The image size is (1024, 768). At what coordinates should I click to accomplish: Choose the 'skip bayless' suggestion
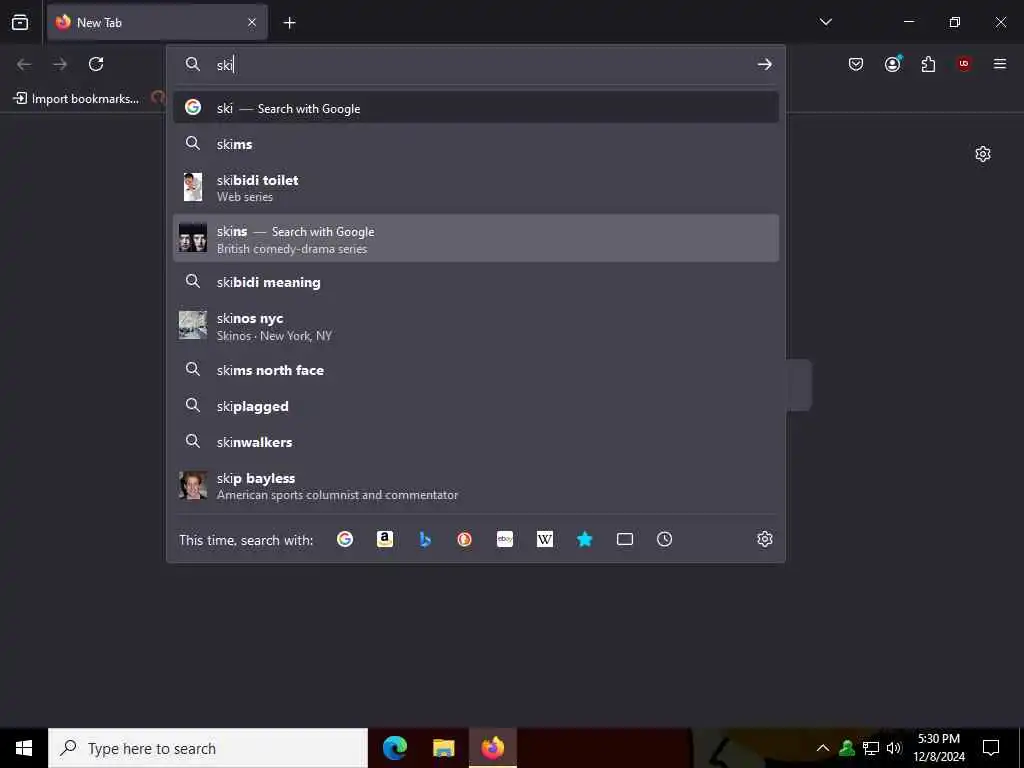(x=475, y=486)
